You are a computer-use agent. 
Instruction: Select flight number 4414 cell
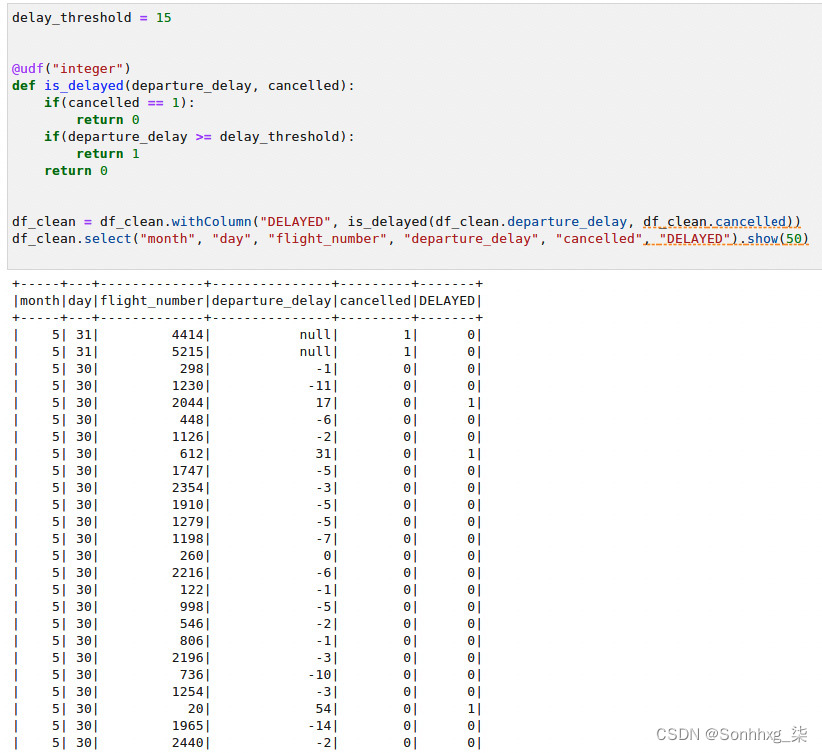[x=188, y=335]
